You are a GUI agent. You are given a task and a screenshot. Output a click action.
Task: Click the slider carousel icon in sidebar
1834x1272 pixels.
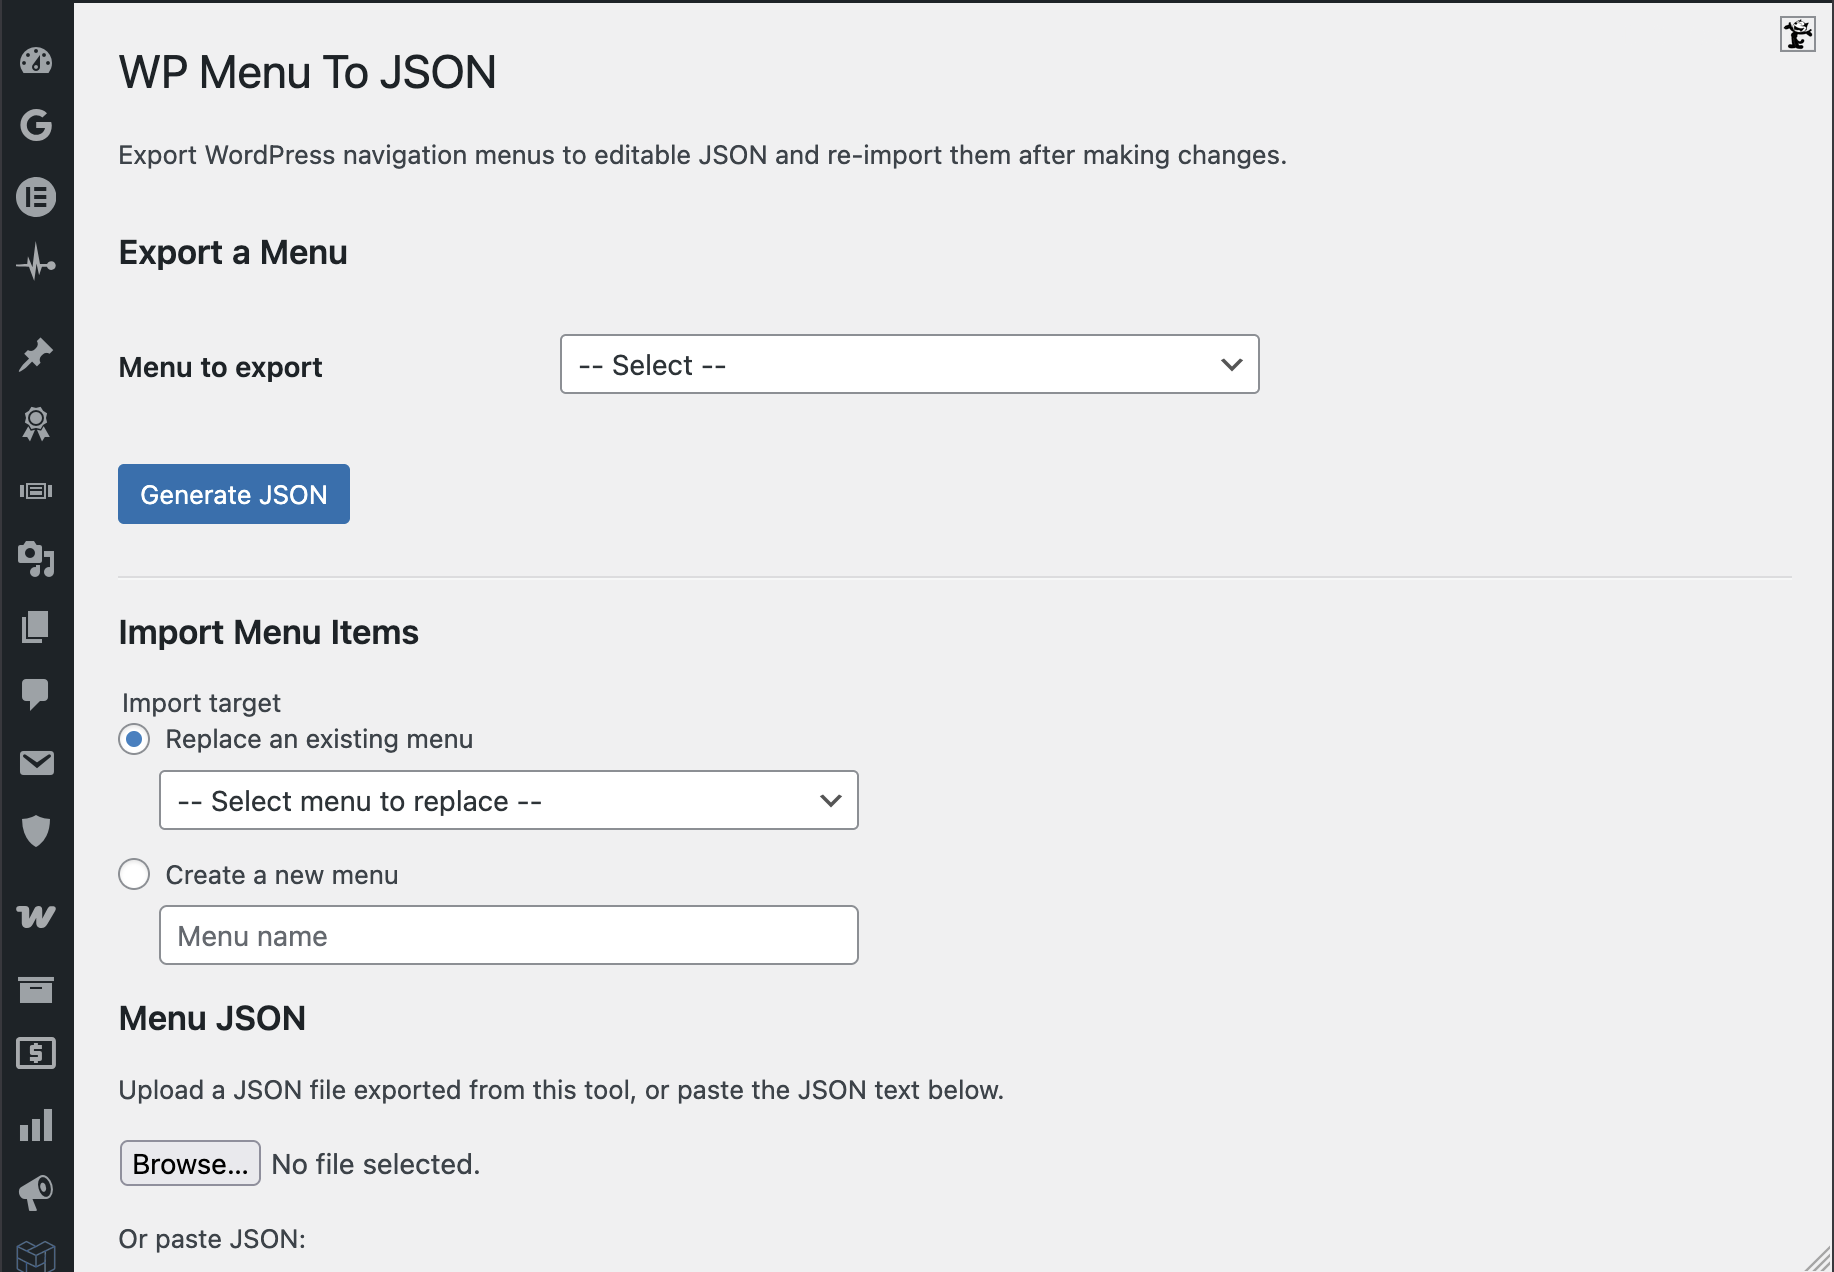(36, 491)
